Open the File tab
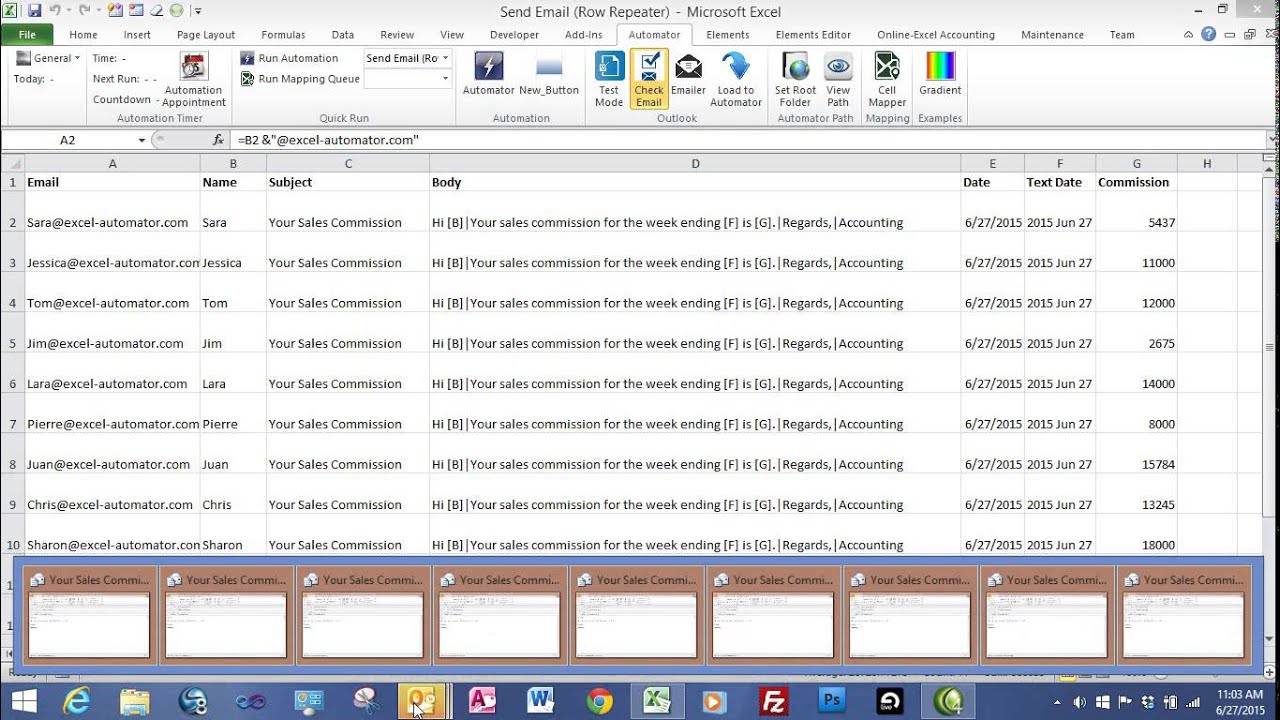Image resolution: width=1280 pixels, height=720 pixels. click(27, 34)
